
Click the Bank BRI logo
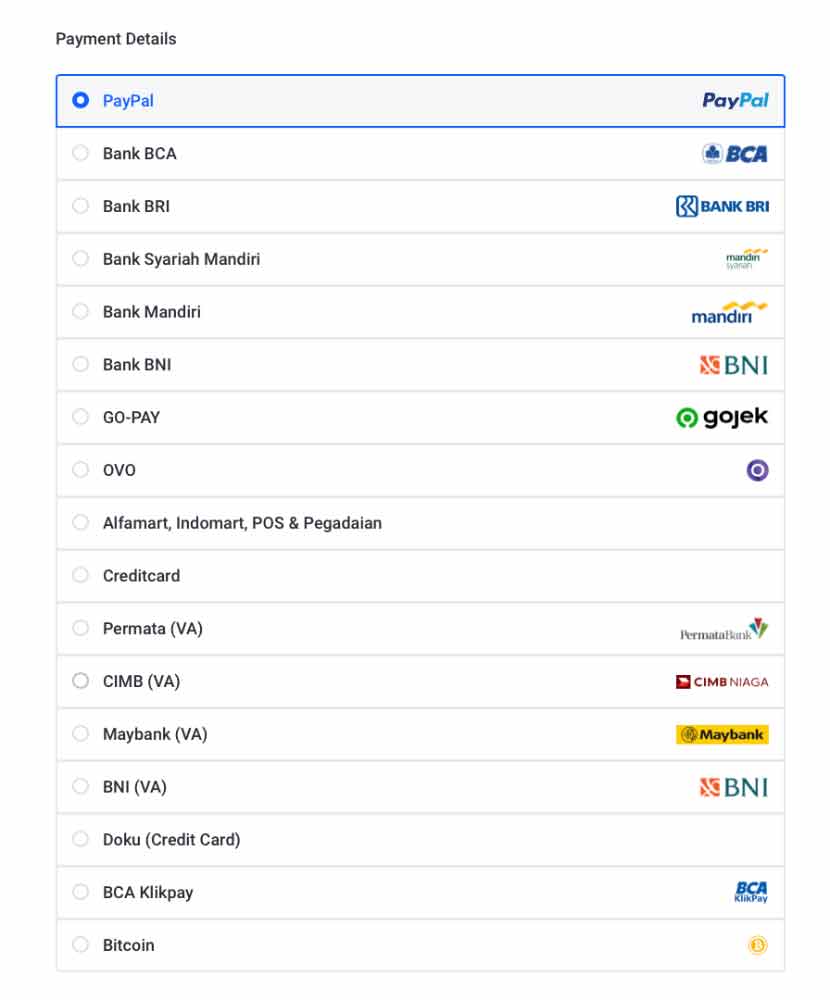pos(722,207)
